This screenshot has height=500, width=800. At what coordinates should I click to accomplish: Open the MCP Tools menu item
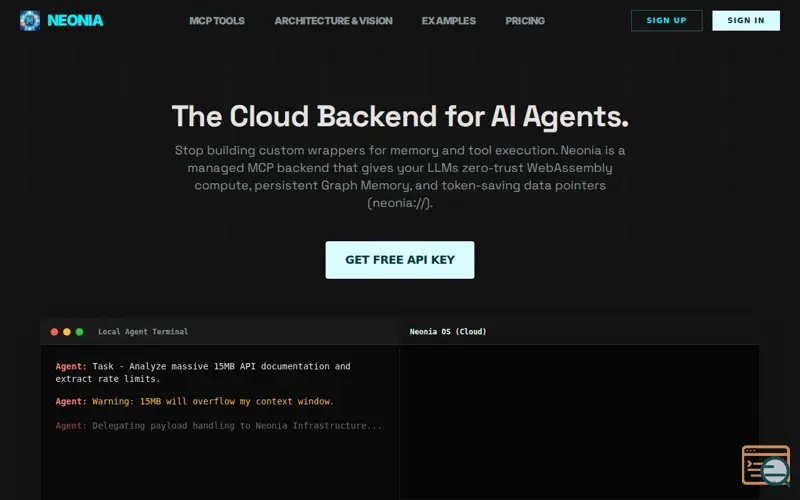point(217,21)
